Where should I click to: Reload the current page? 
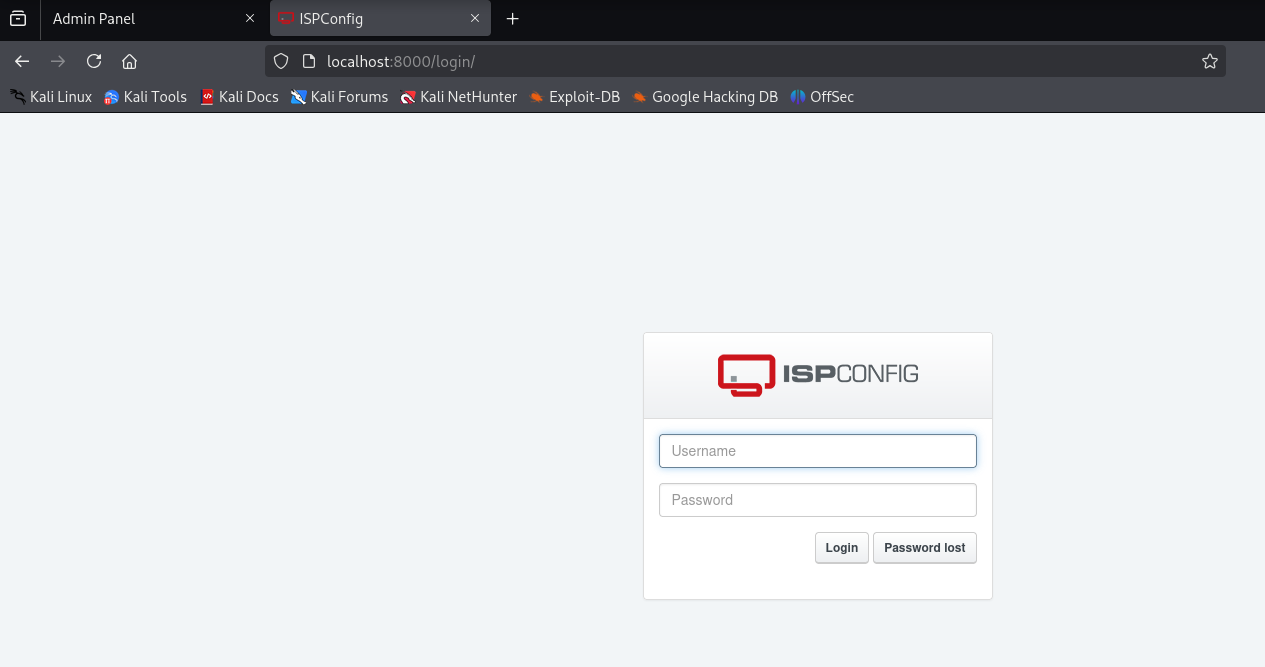click(x=94, y=61)
